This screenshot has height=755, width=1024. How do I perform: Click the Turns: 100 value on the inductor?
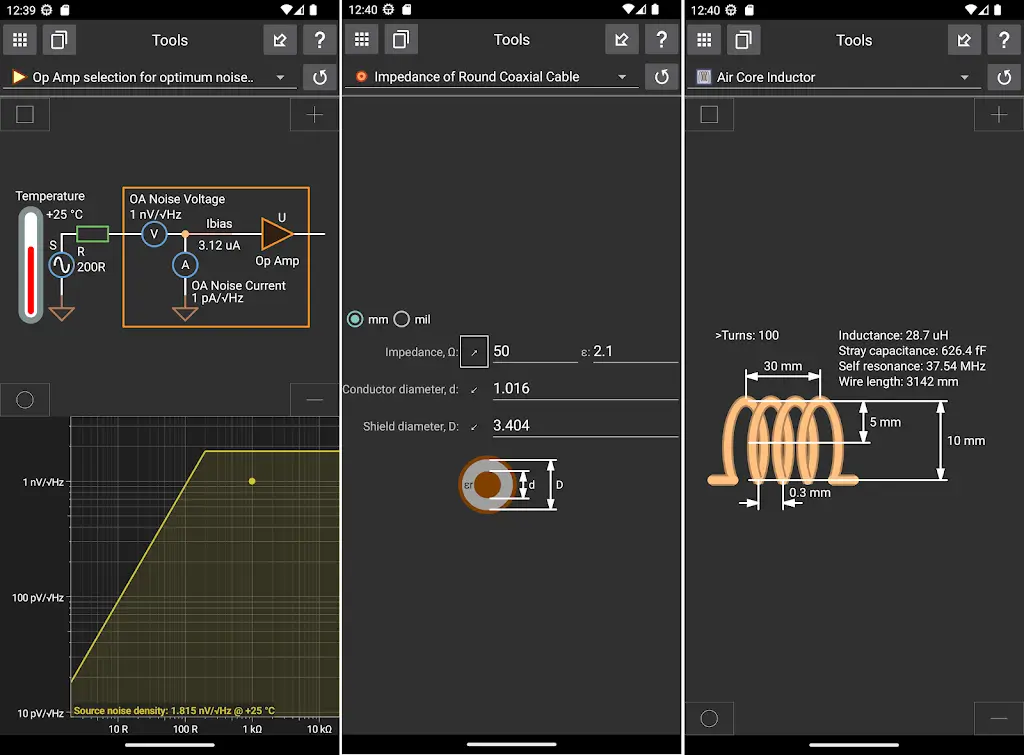(747, 335)
